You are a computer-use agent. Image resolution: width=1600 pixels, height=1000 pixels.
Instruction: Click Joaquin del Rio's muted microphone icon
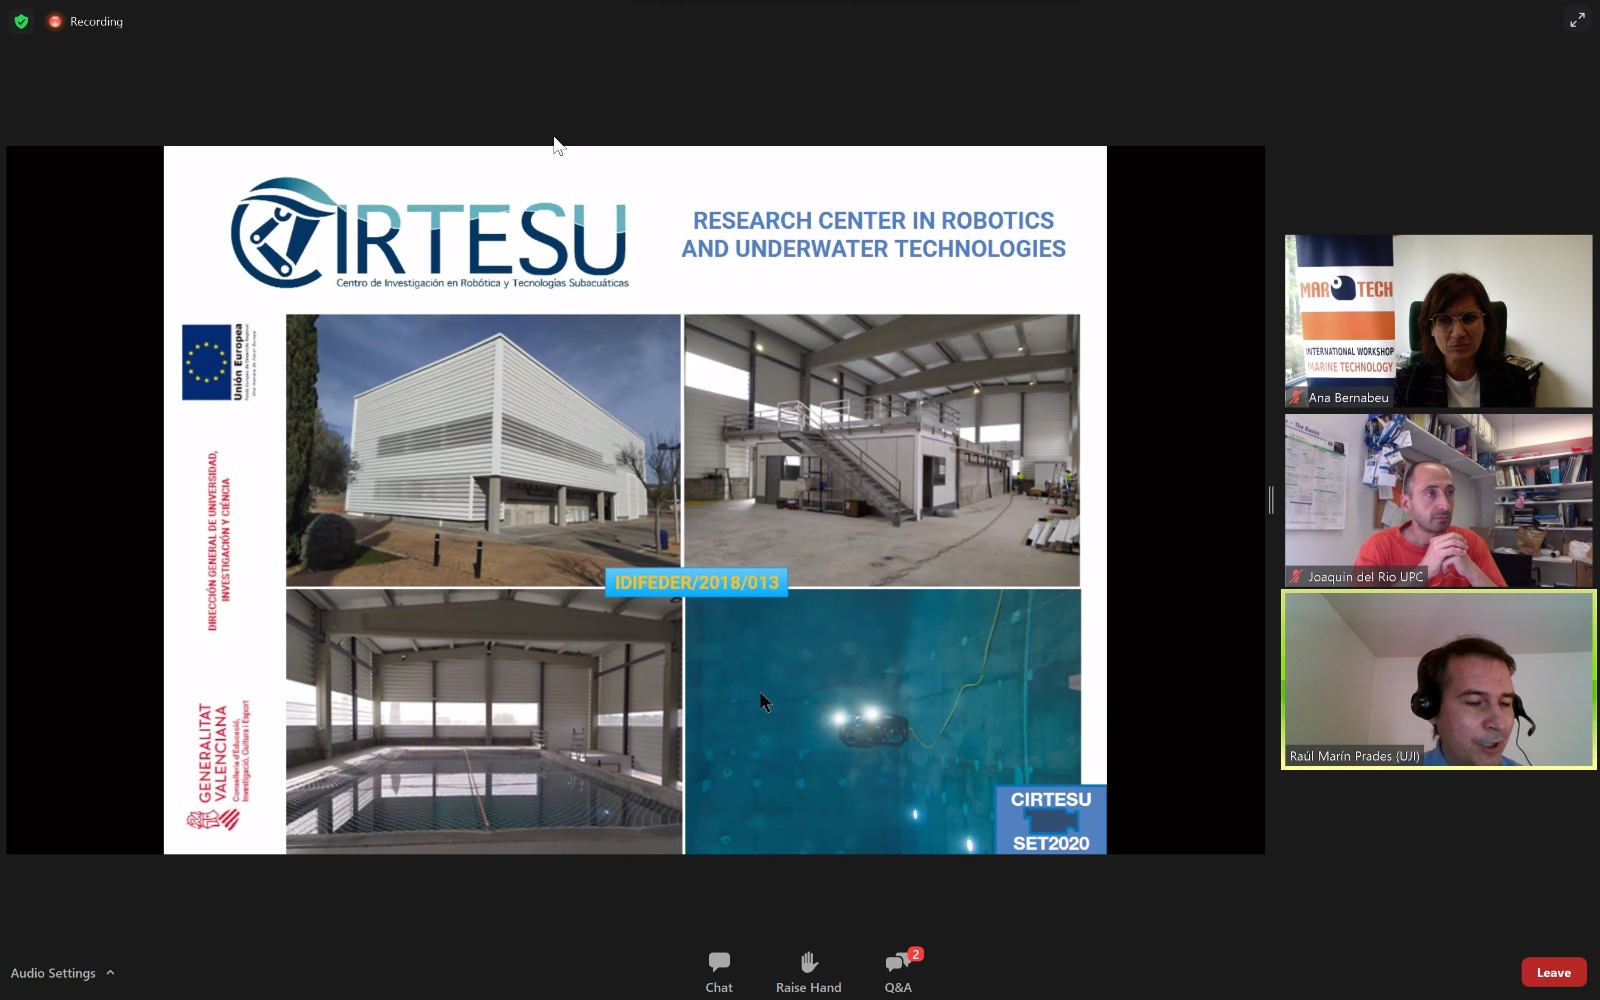(x=1296, y=577)
